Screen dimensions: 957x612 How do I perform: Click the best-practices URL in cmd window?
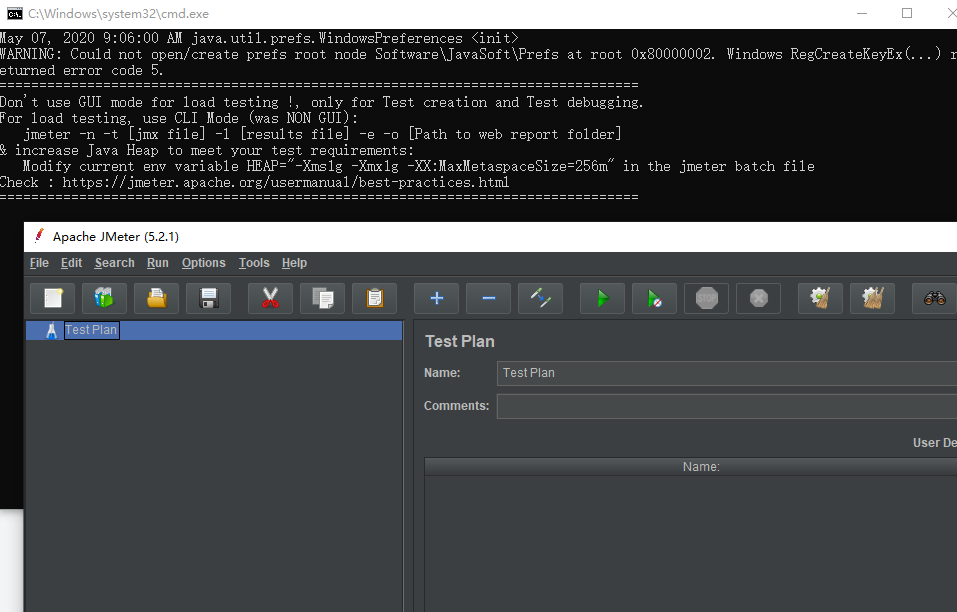[286, 182]
